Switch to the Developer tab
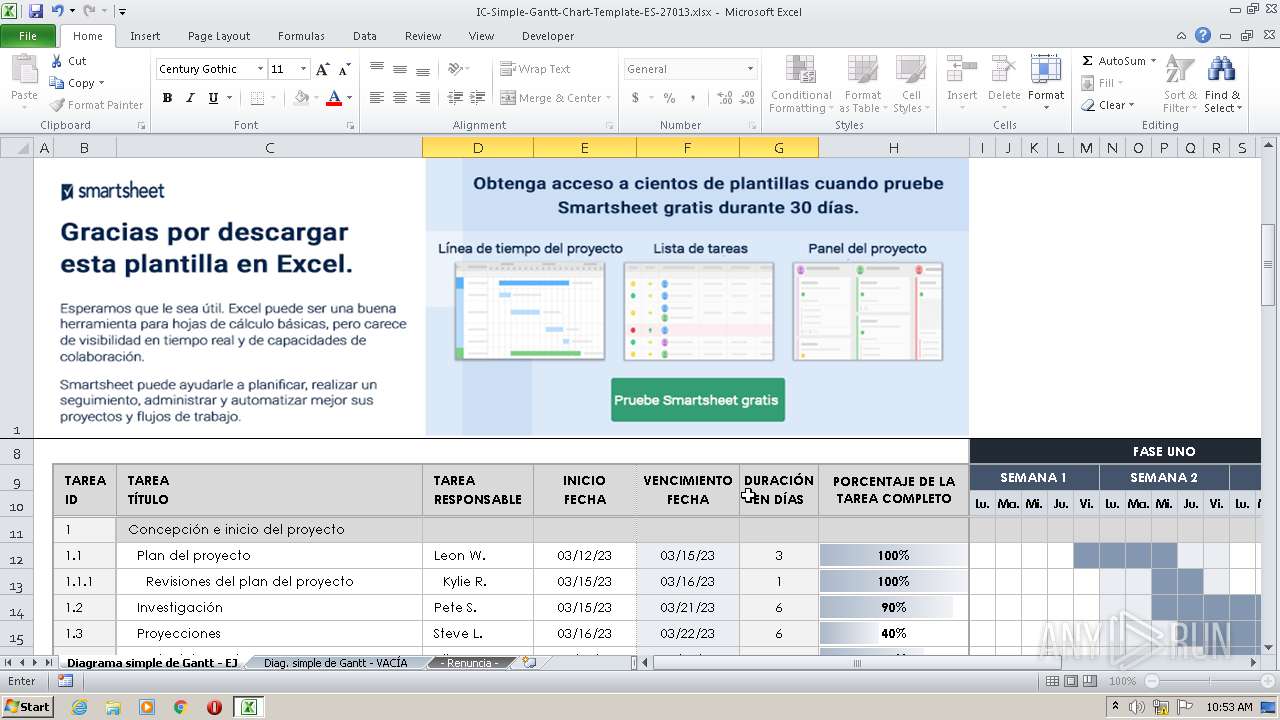1280x720 pixels. coord(548,36)
